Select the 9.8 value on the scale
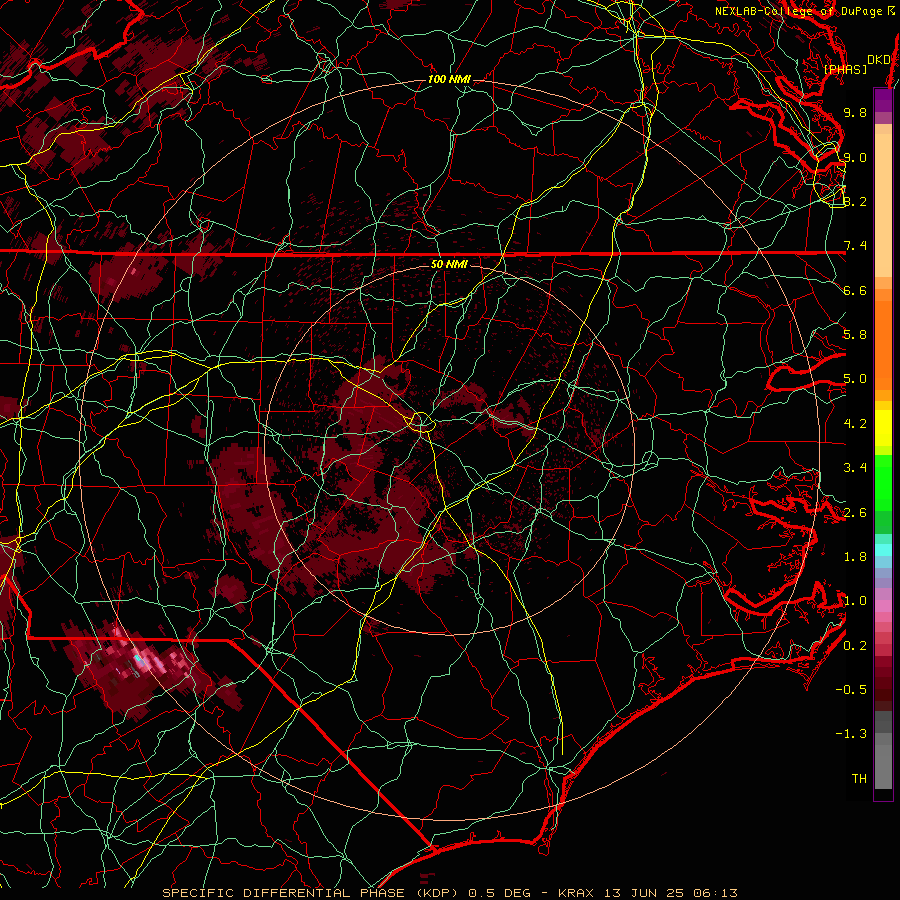Screen dimensions: 900x900 (x=855, y=112)
